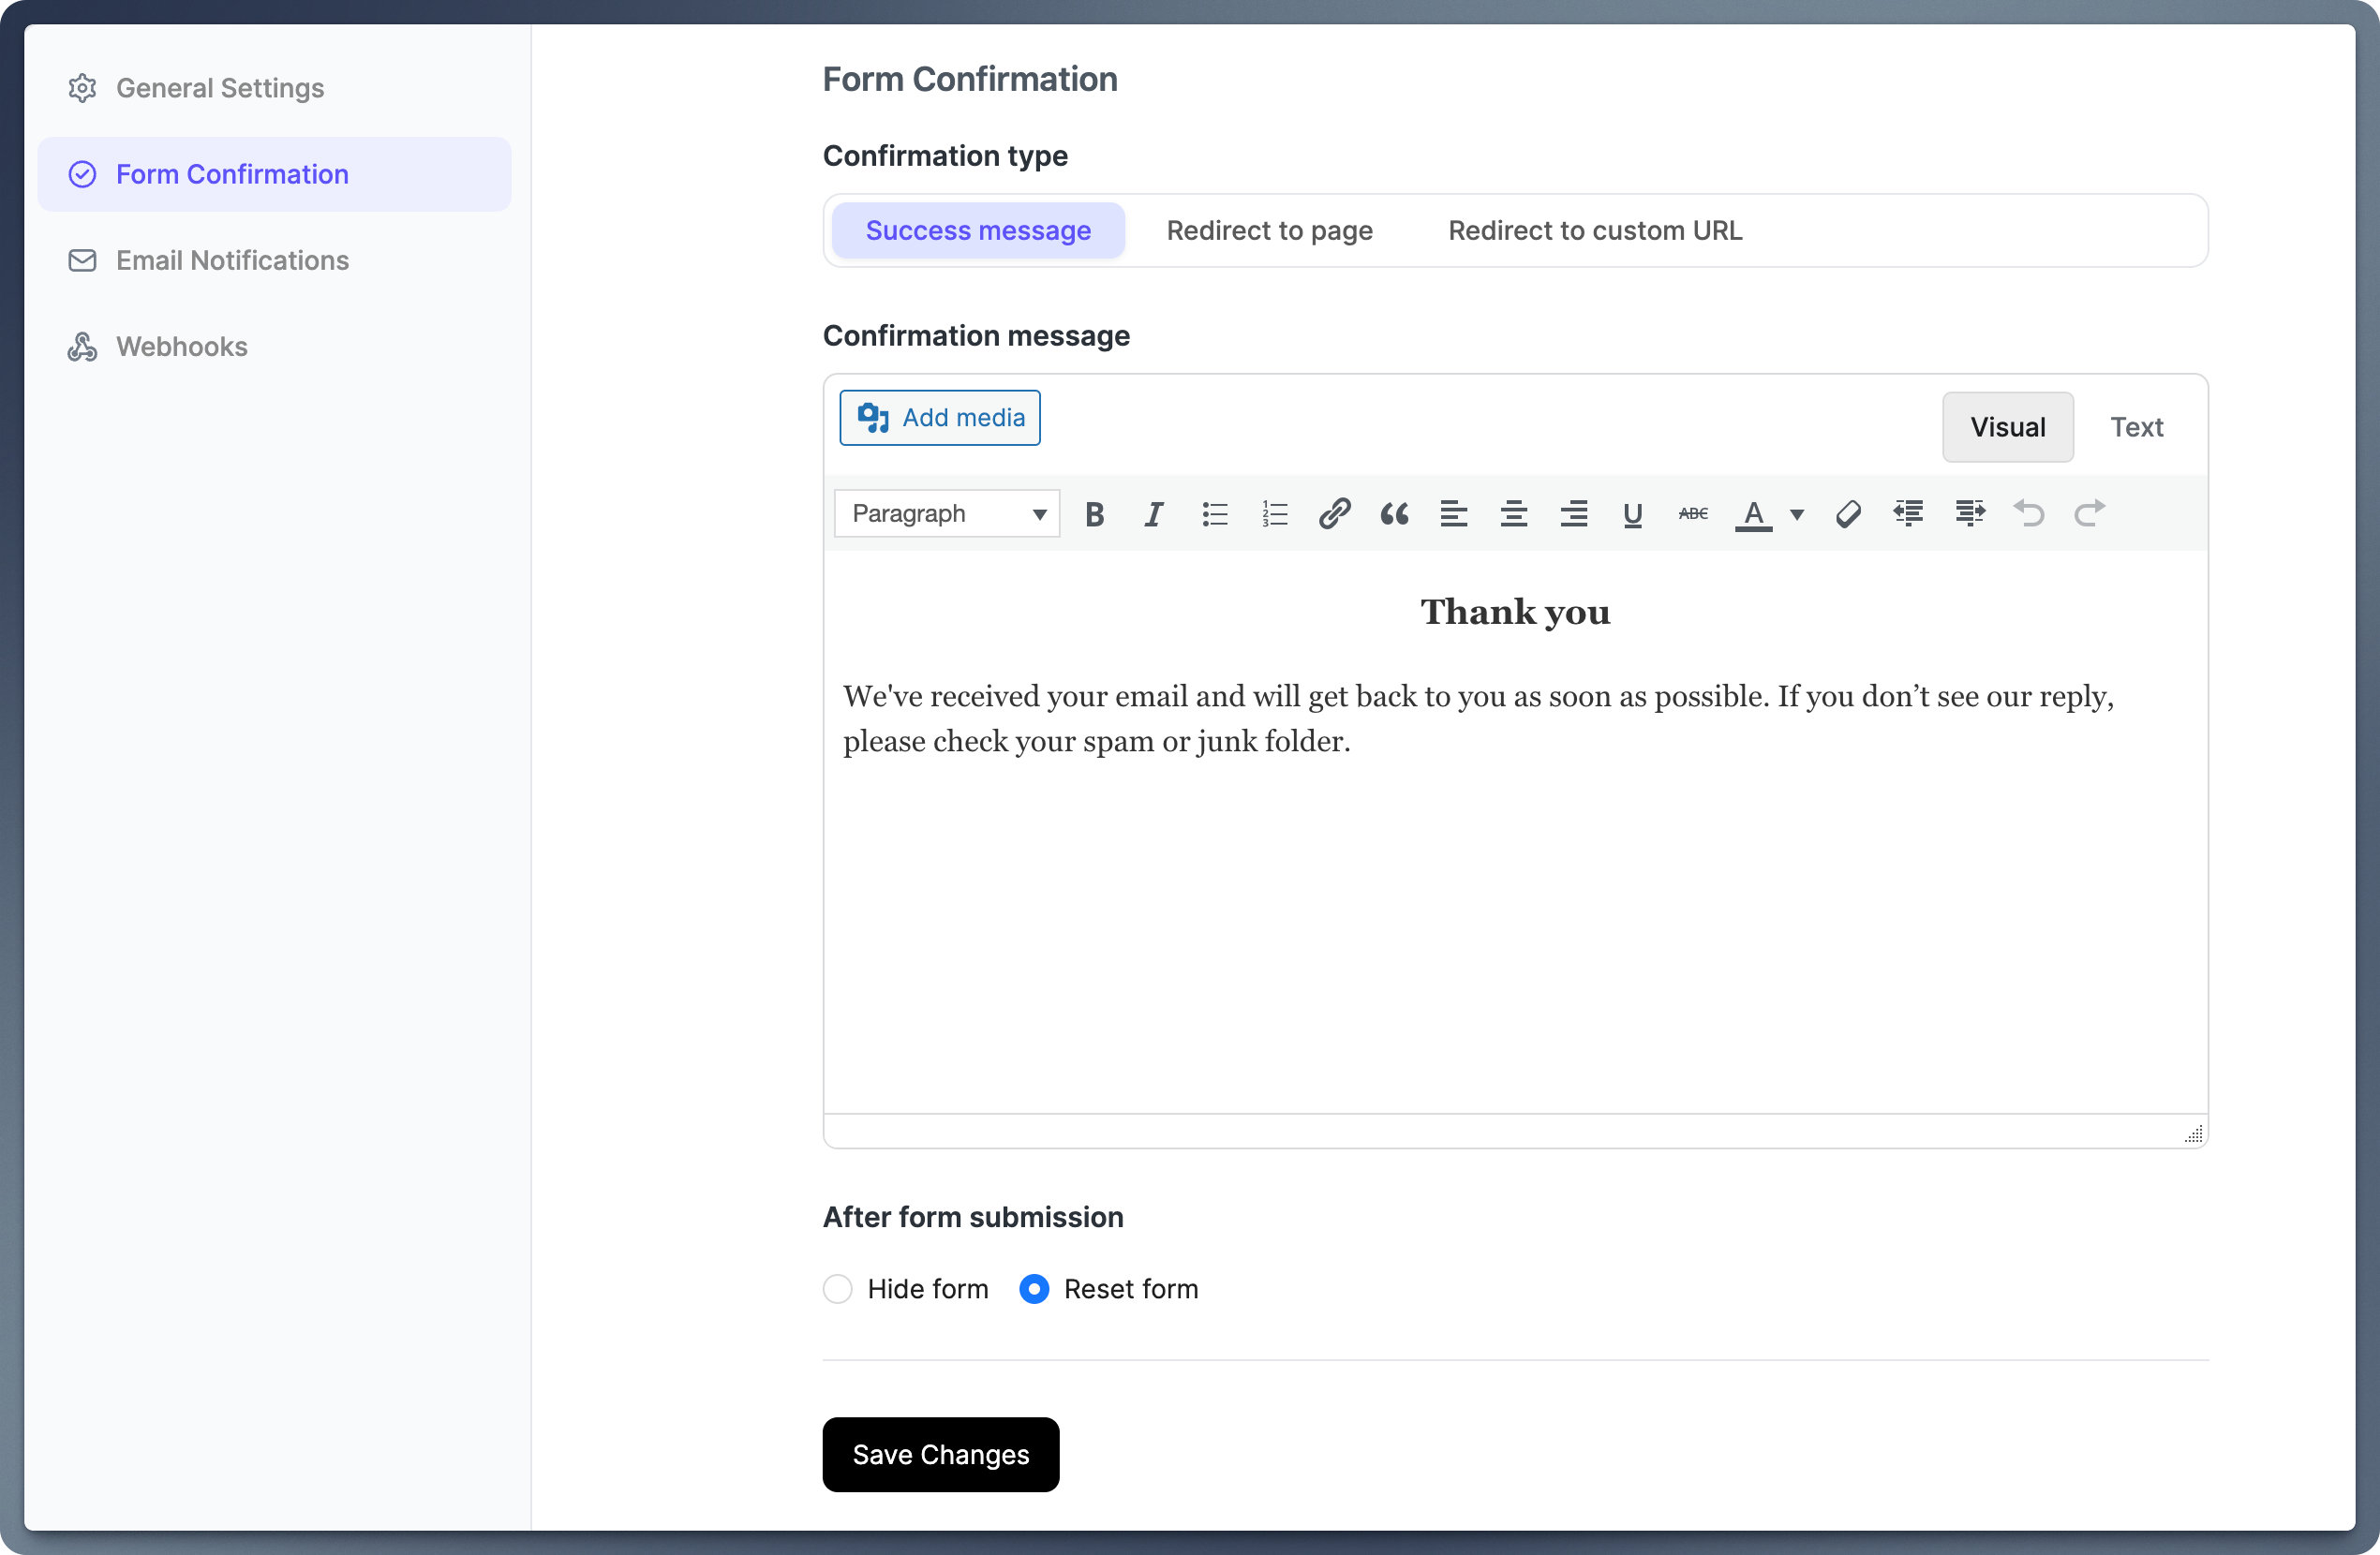
Task: Undo last edit in editor
Action: [x=2029, y=514]
